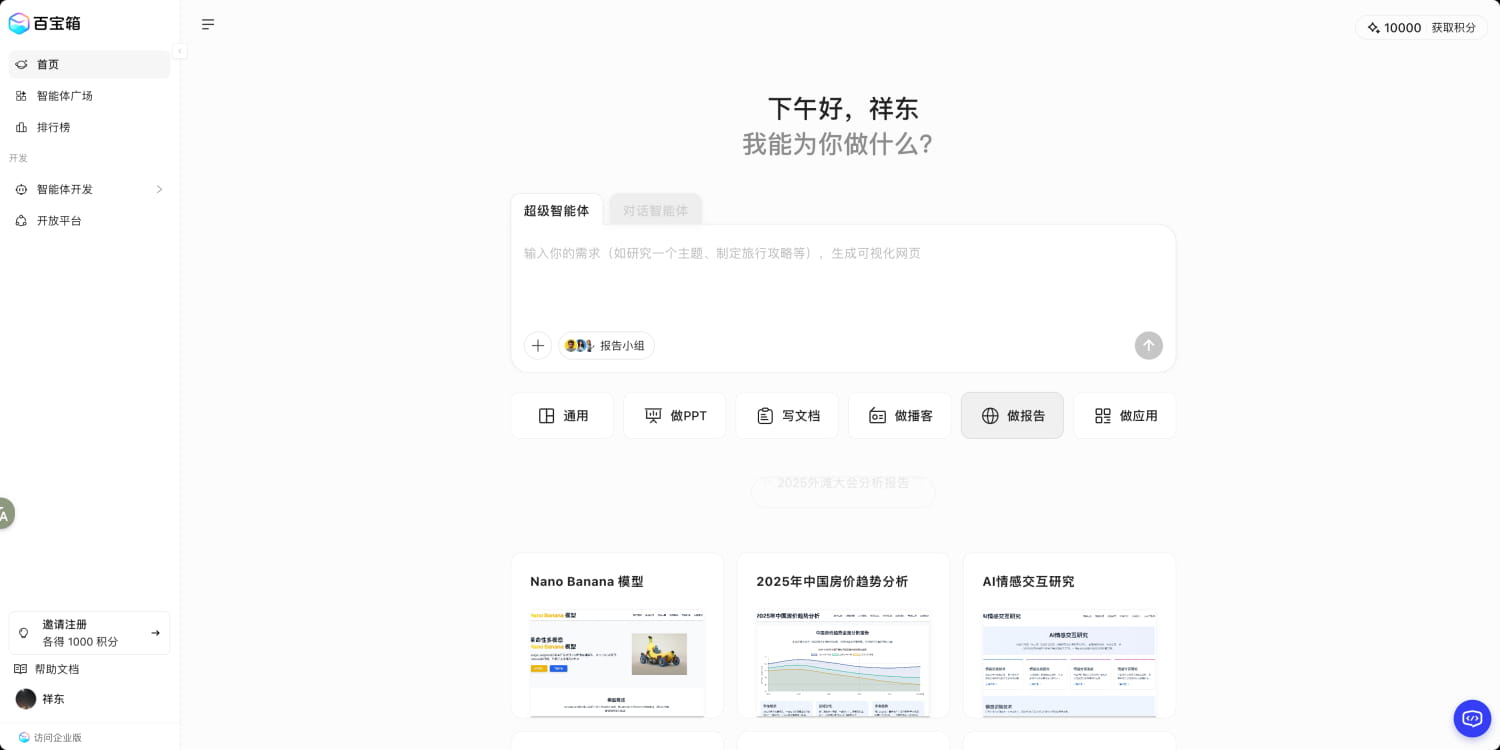Switch to the 超级智能体 tab
Image resolution: width=1500 pixels, height=750 pixels.
pos(556,210)
